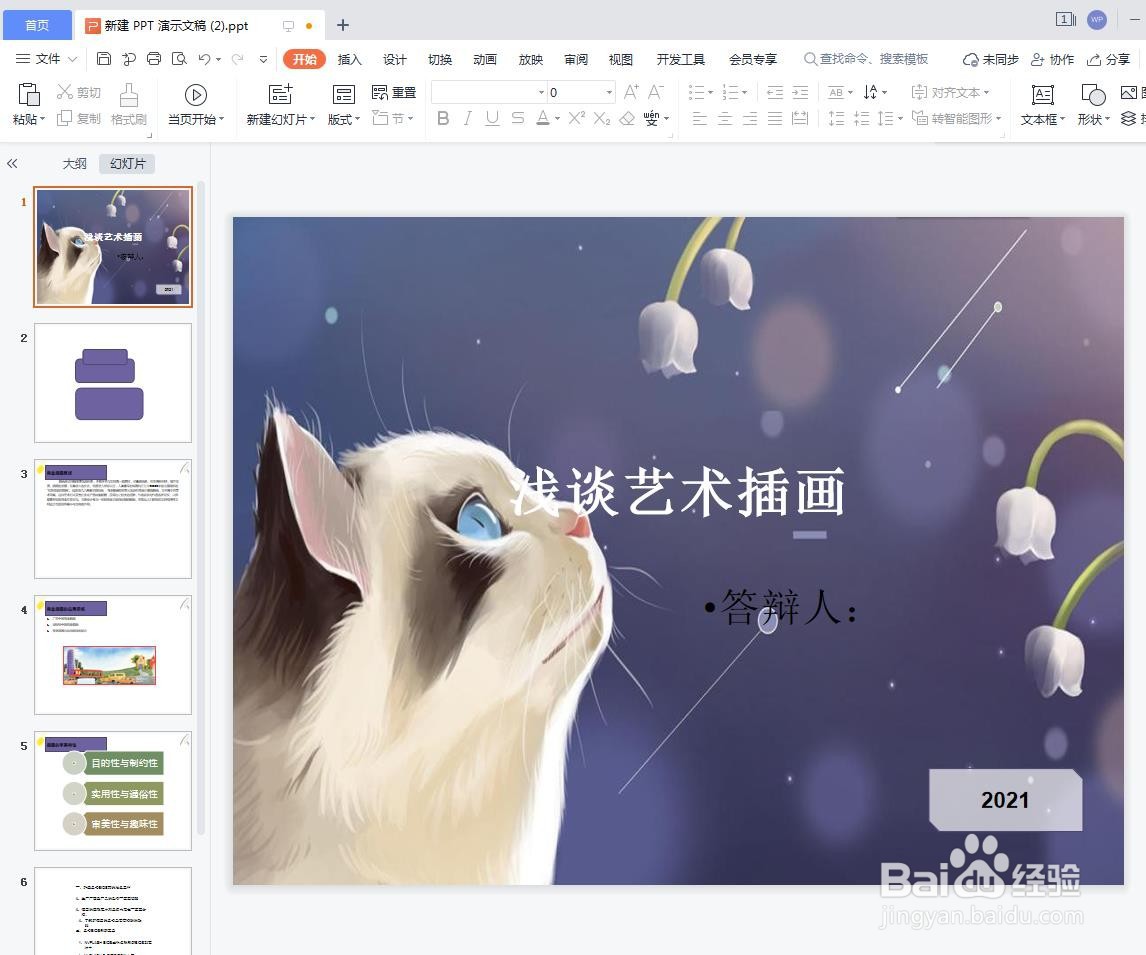The width and height of the screenshot is (1146, 955).
Task: Open Align Text (对齐文本) dropdown
Action: point(950,92)
